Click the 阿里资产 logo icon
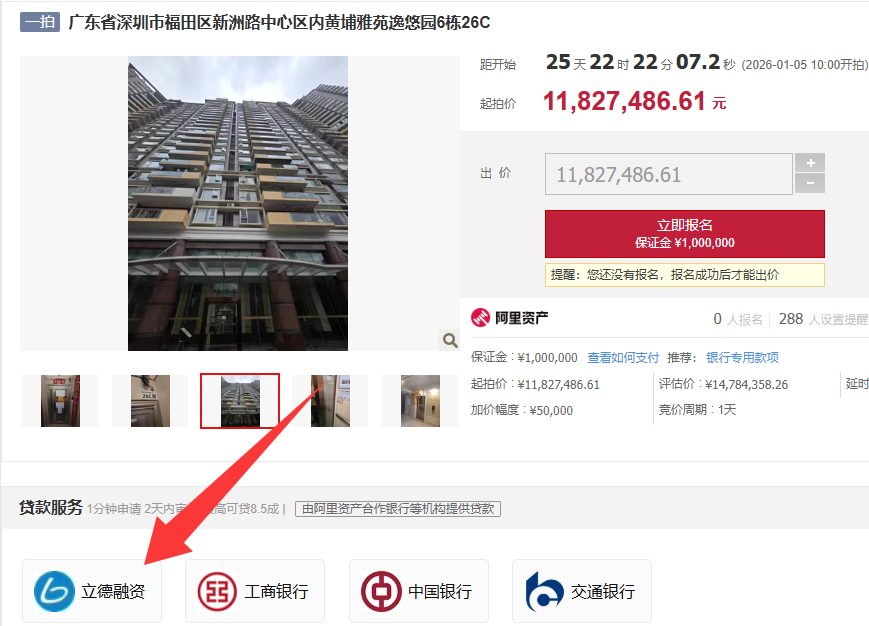869x626 pixels. 480,317
